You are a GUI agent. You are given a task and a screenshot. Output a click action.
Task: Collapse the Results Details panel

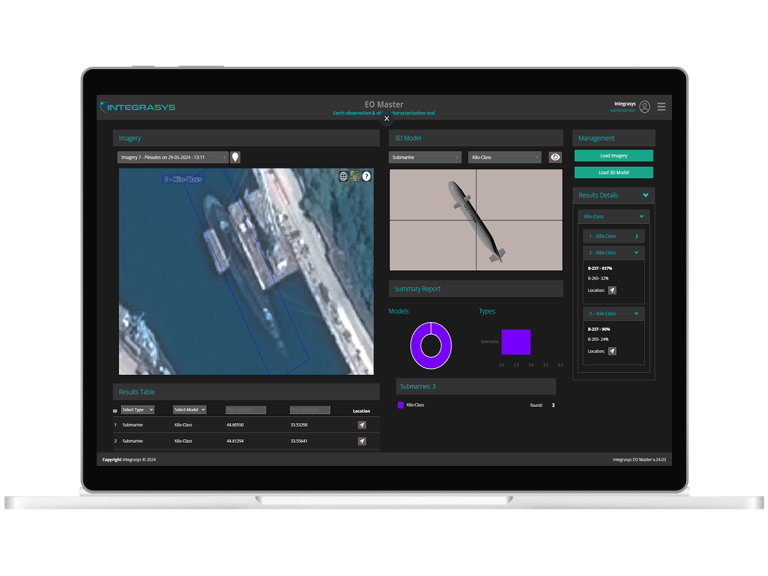(x=645, y=195)
